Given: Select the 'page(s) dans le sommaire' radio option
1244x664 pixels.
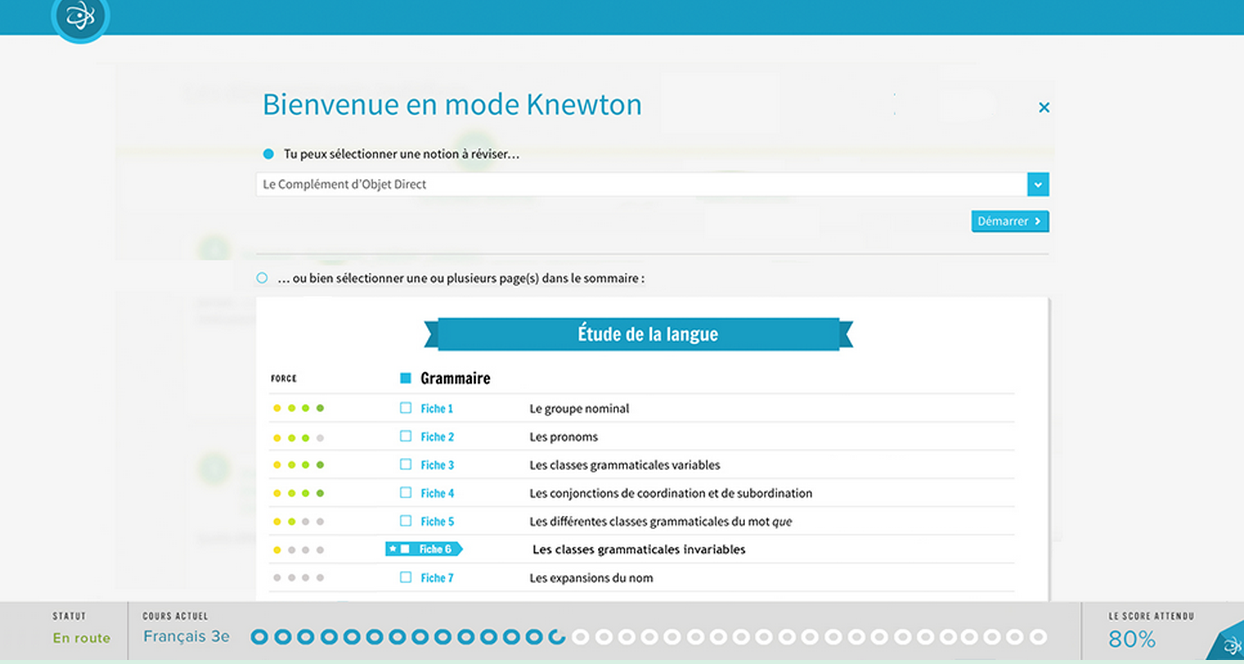Looking at the screenshot, I should 262,278.
